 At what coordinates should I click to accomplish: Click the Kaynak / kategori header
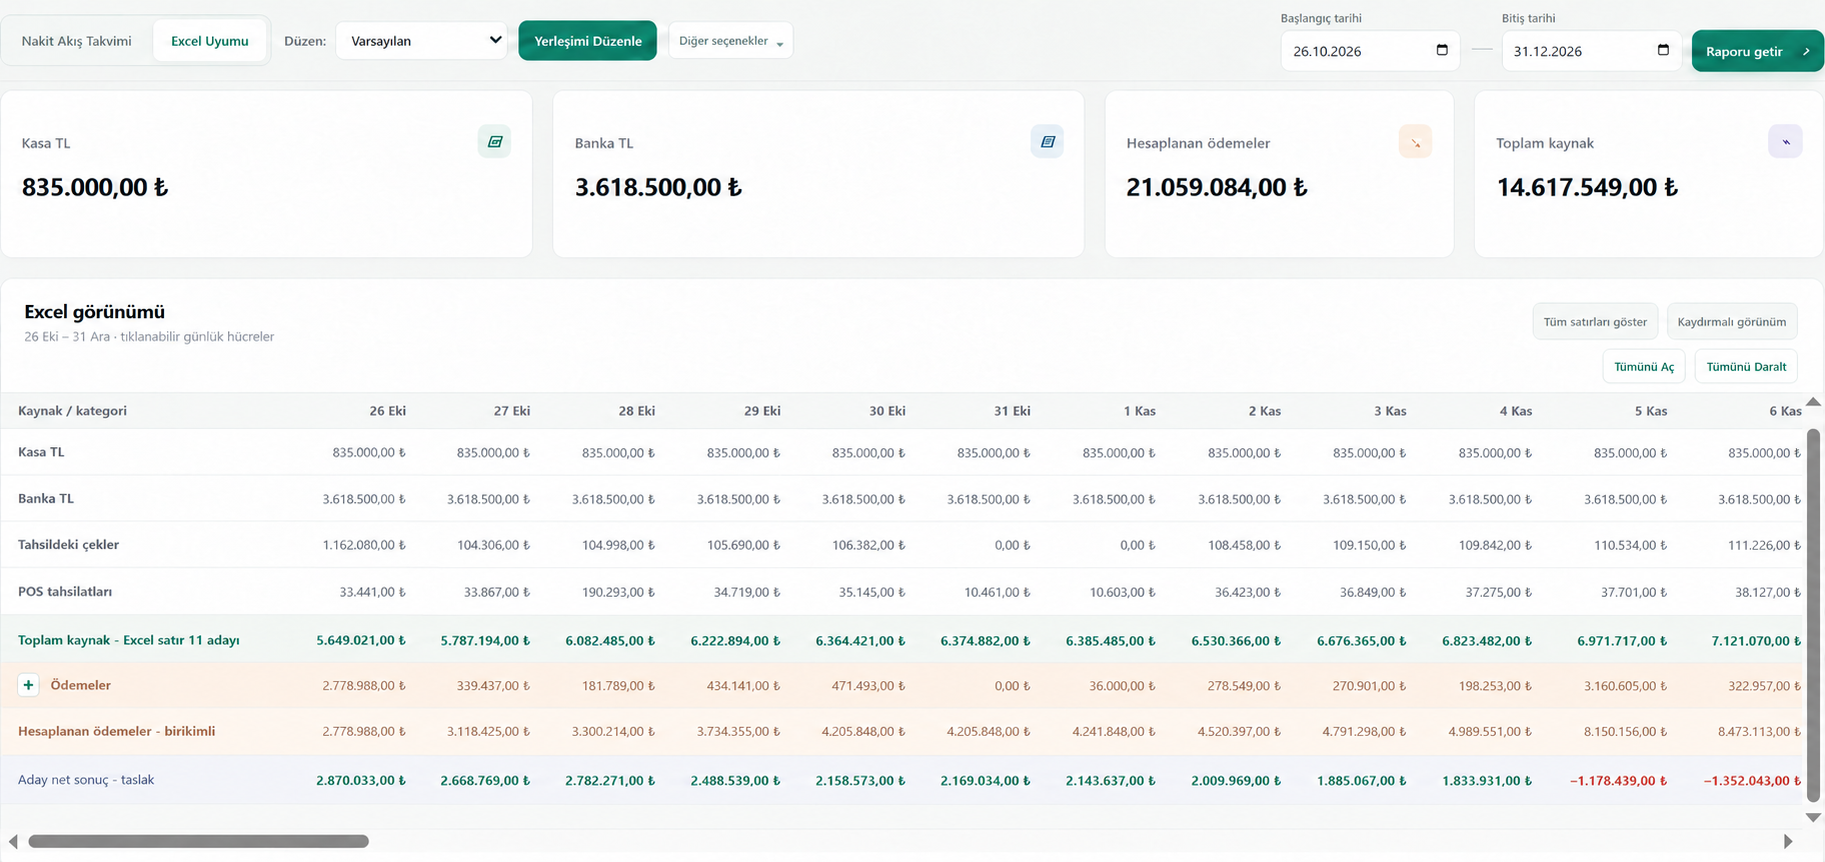(72, 411)
